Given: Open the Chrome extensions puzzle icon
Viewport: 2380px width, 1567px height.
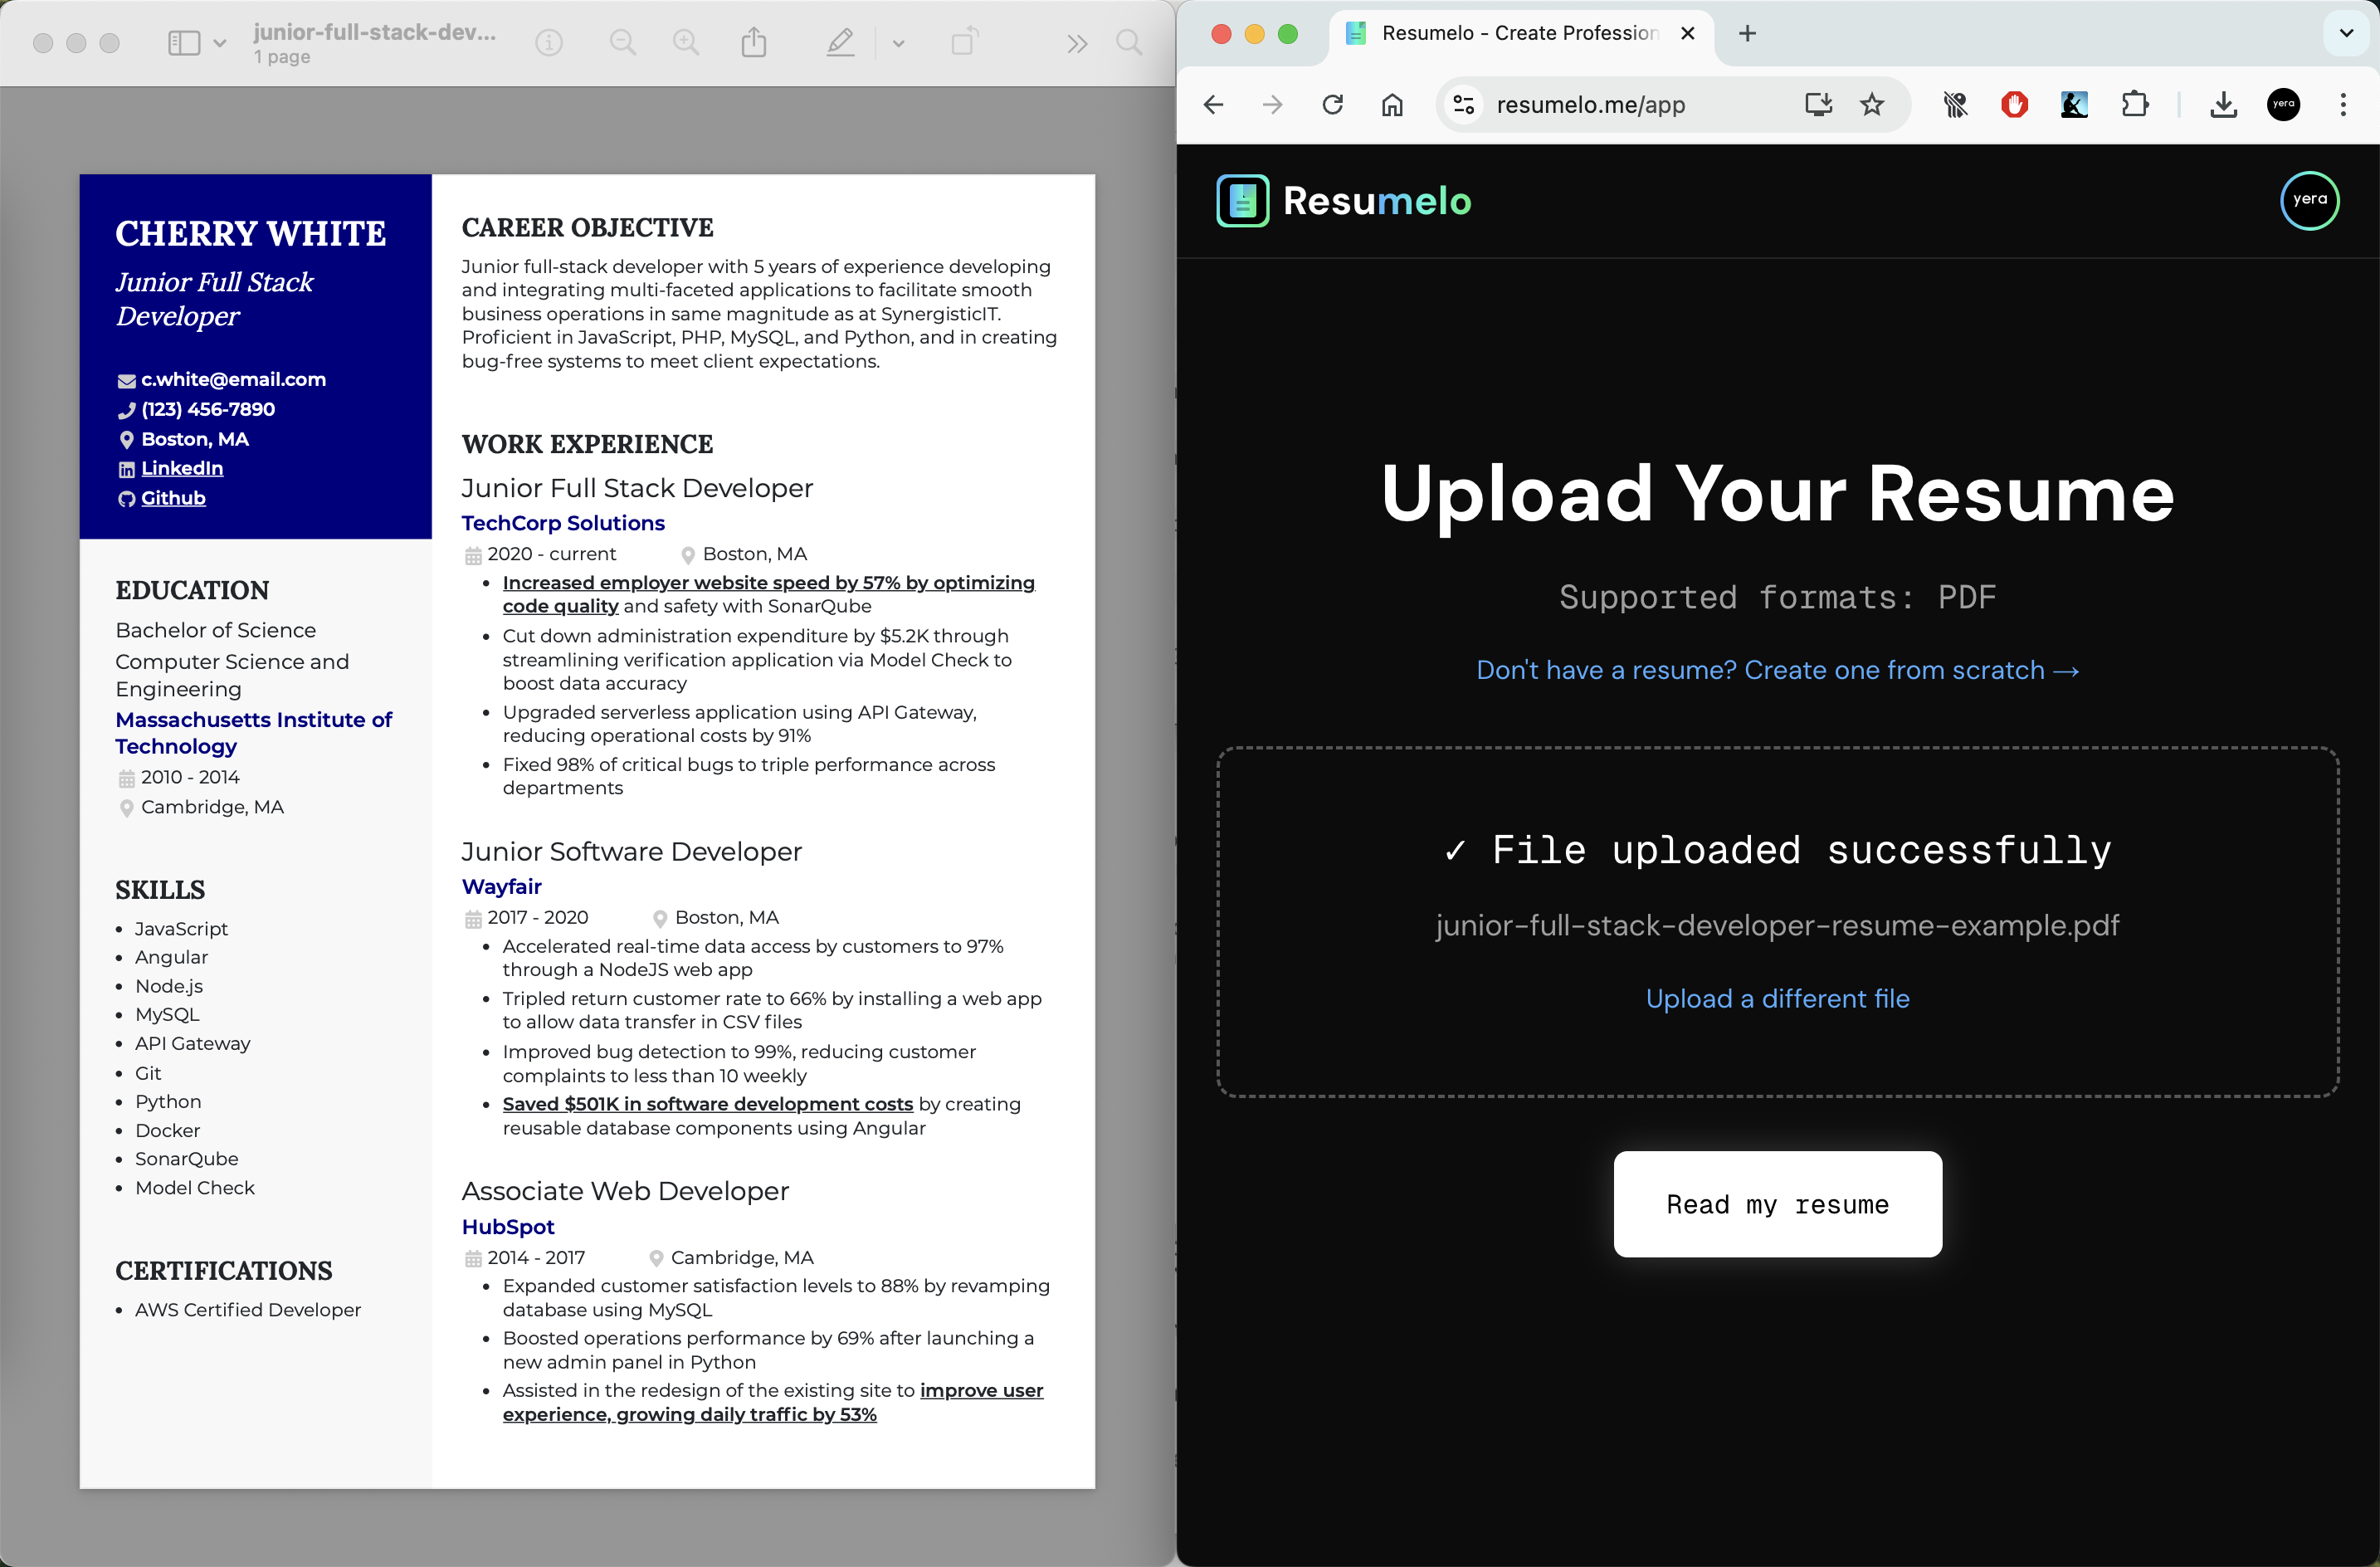Looking at the screenshot, I should pos(2134,104).
